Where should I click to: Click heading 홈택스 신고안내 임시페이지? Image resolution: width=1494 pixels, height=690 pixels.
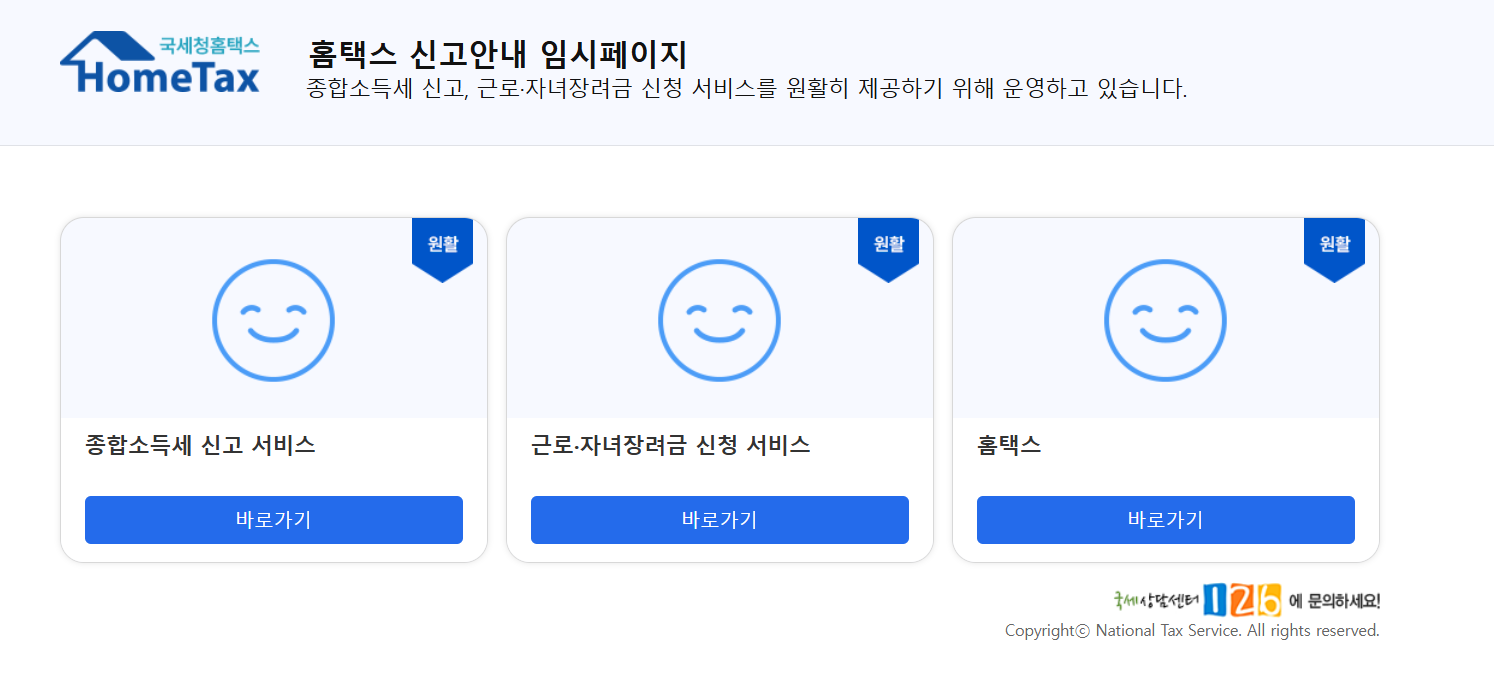click(498, 54)
